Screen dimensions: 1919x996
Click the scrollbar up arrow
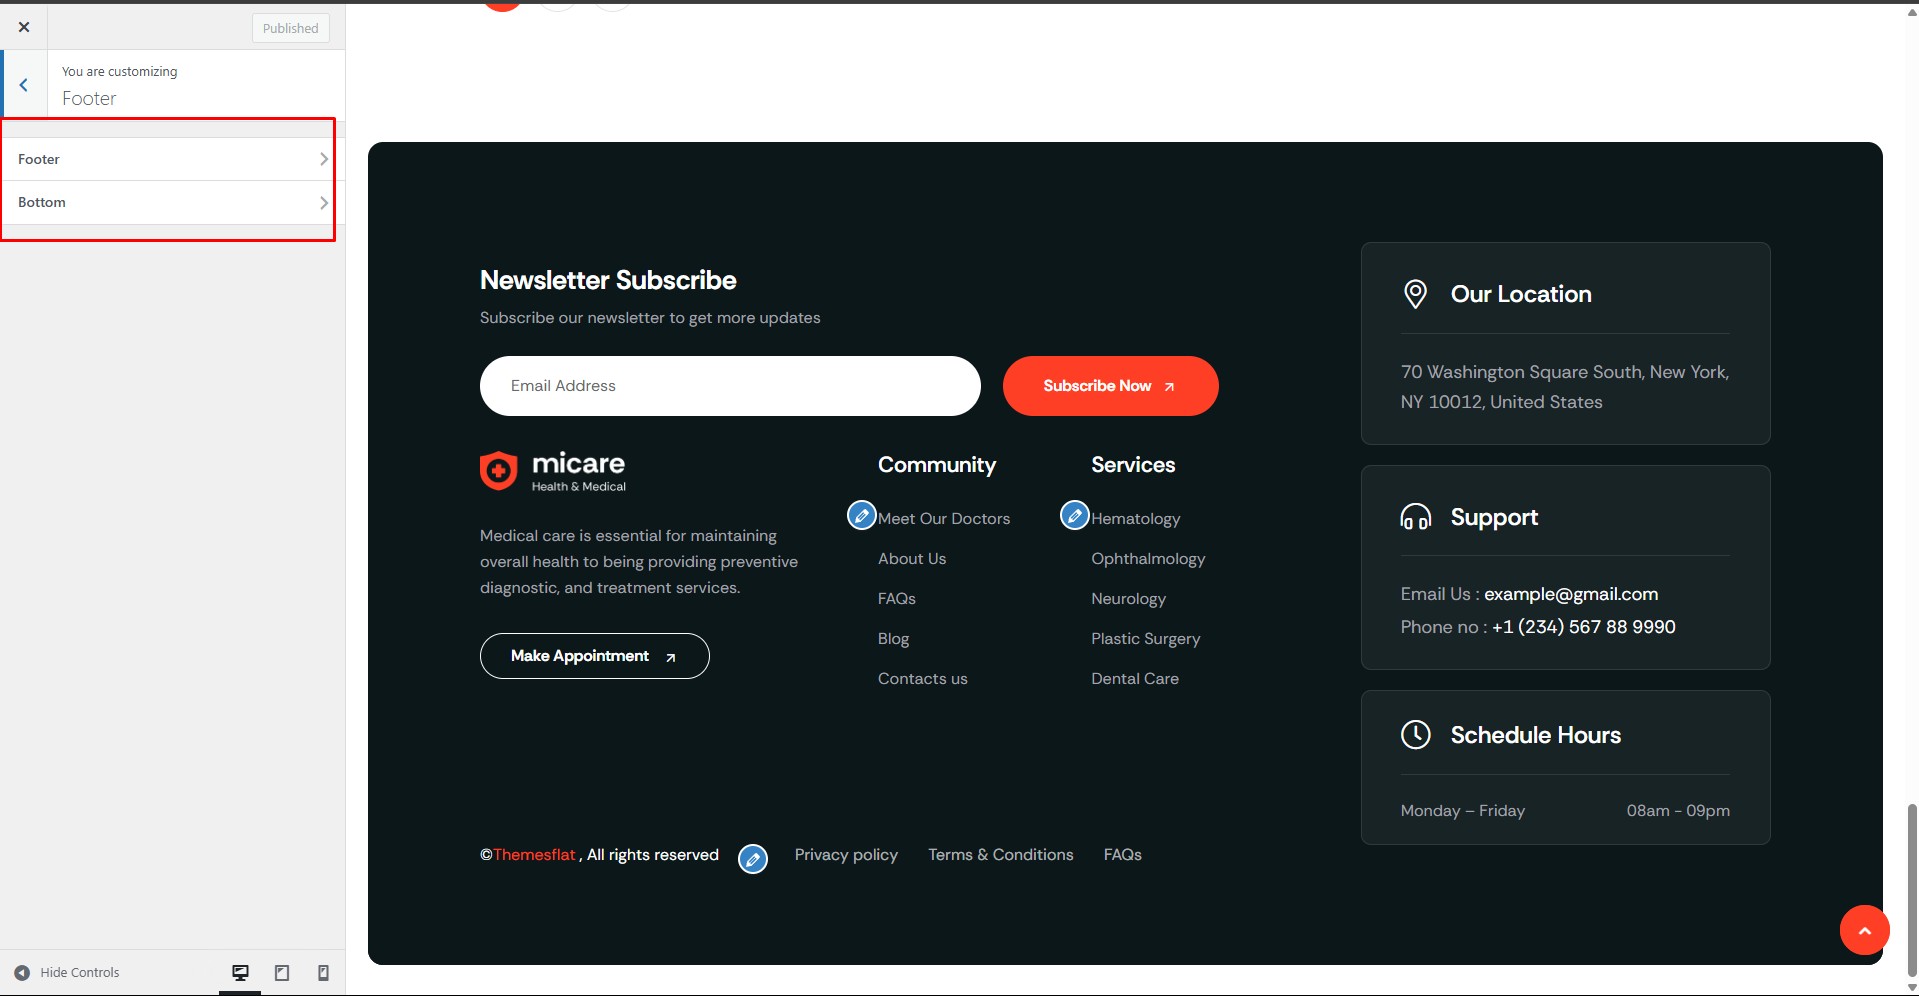point(1912,12)
